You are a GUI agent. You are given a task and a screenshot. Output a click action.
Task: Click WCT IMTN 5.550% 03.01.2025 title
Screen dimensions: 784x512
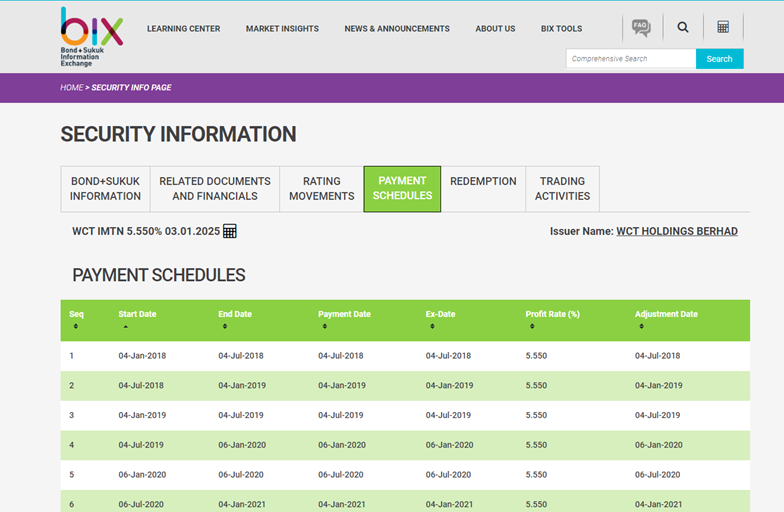(x=146, y=232)
